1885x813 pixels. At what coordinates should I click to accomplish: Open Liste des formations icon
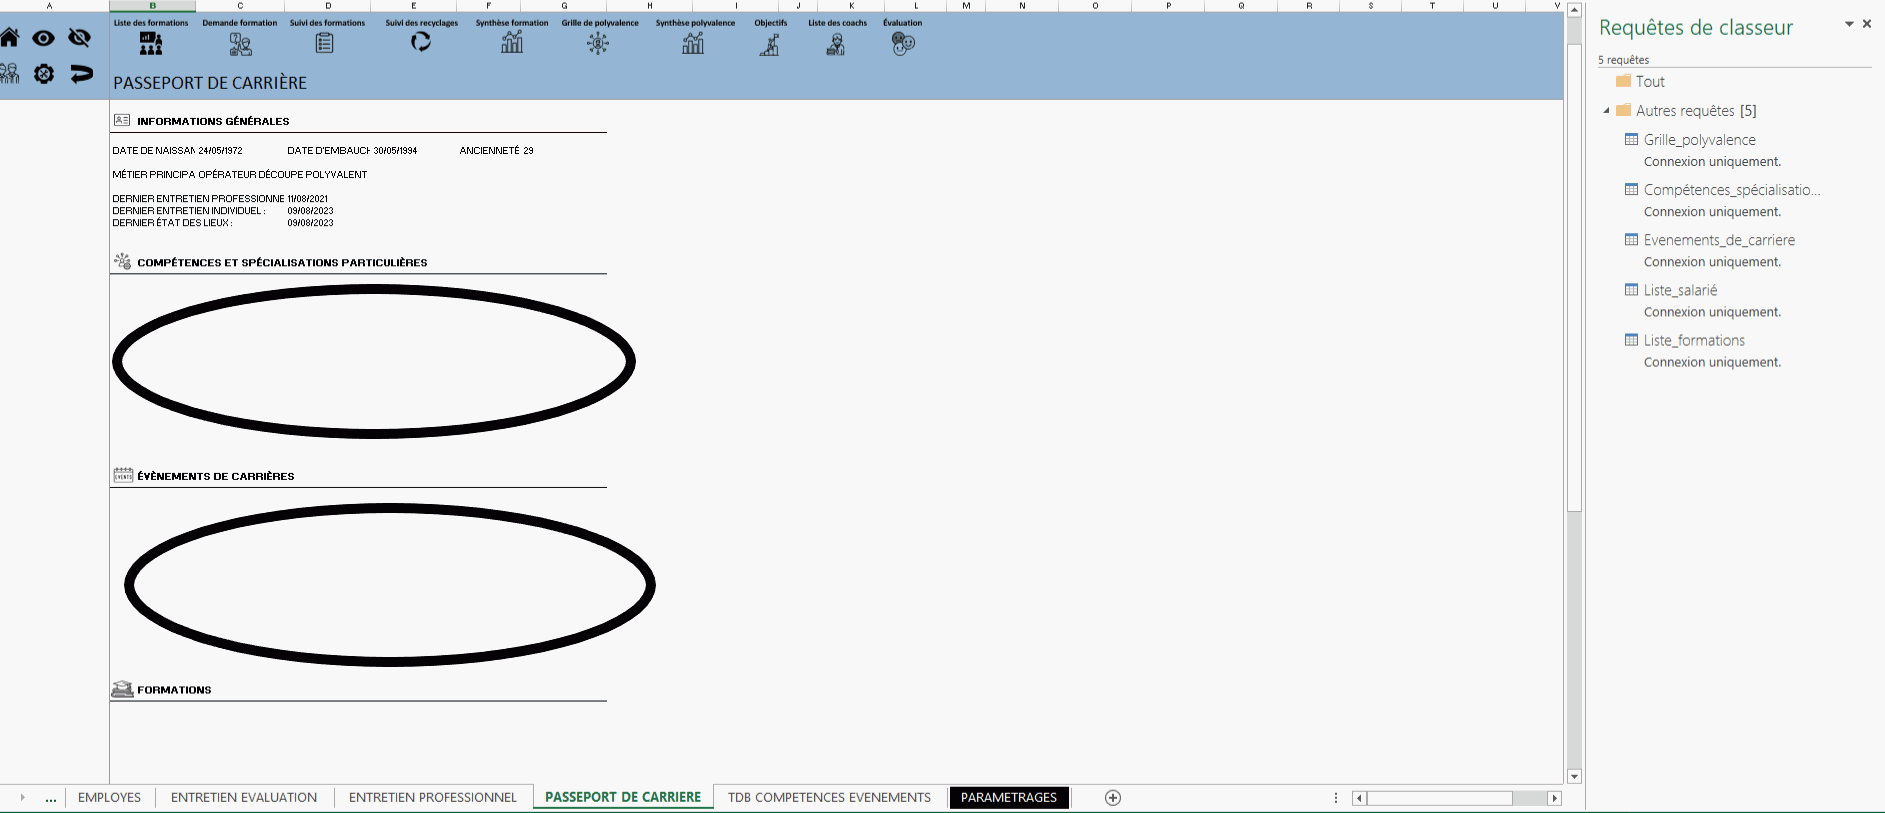click(151, 43)
